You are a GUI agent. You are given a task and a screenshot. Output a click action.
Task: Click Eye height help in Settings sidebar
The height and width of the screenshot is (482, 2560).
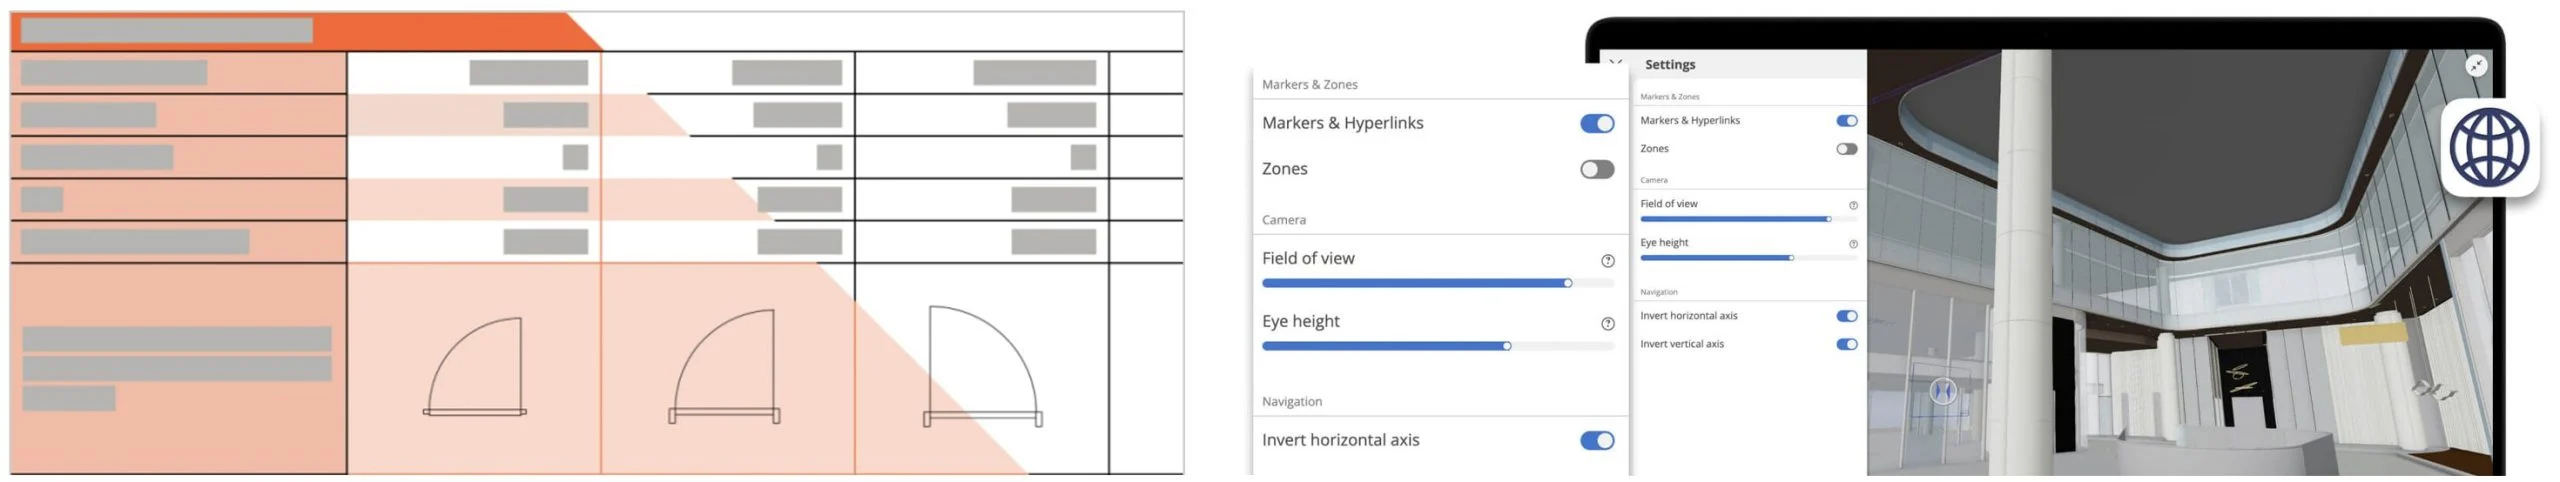click(1853, 244)
